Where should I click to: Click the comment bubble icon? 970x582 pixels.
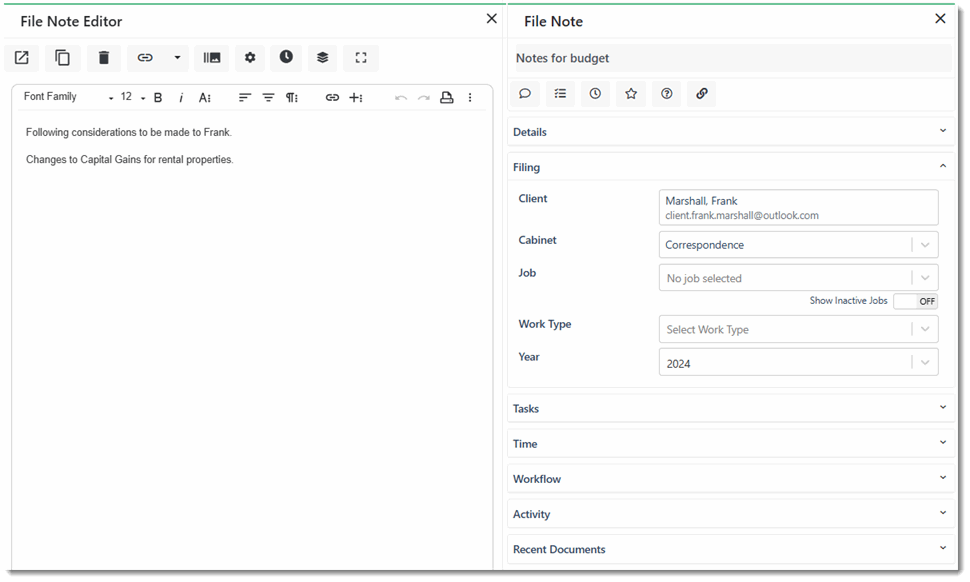coord(525,94)
